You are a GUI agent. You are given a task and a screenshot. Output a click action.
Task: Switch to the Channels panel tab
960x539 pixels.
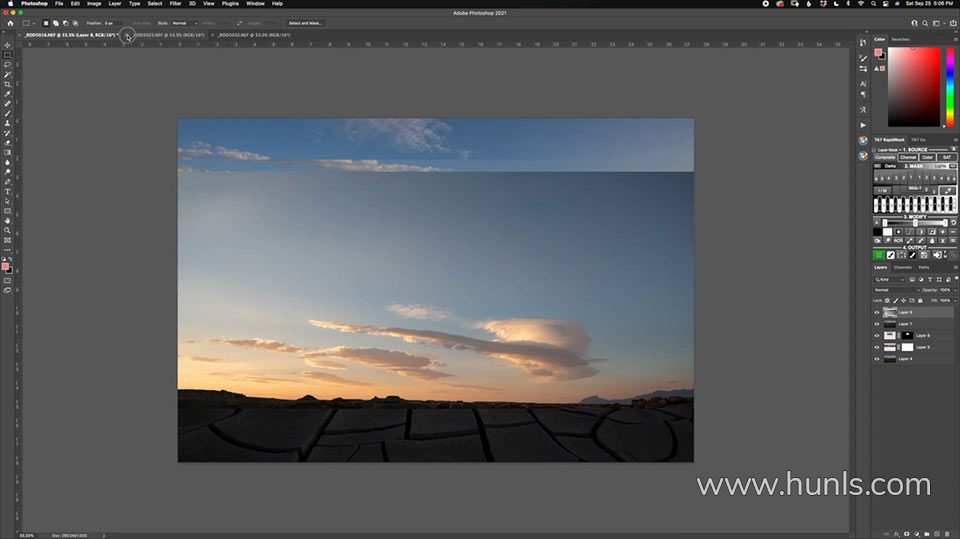tap(902, 267)
